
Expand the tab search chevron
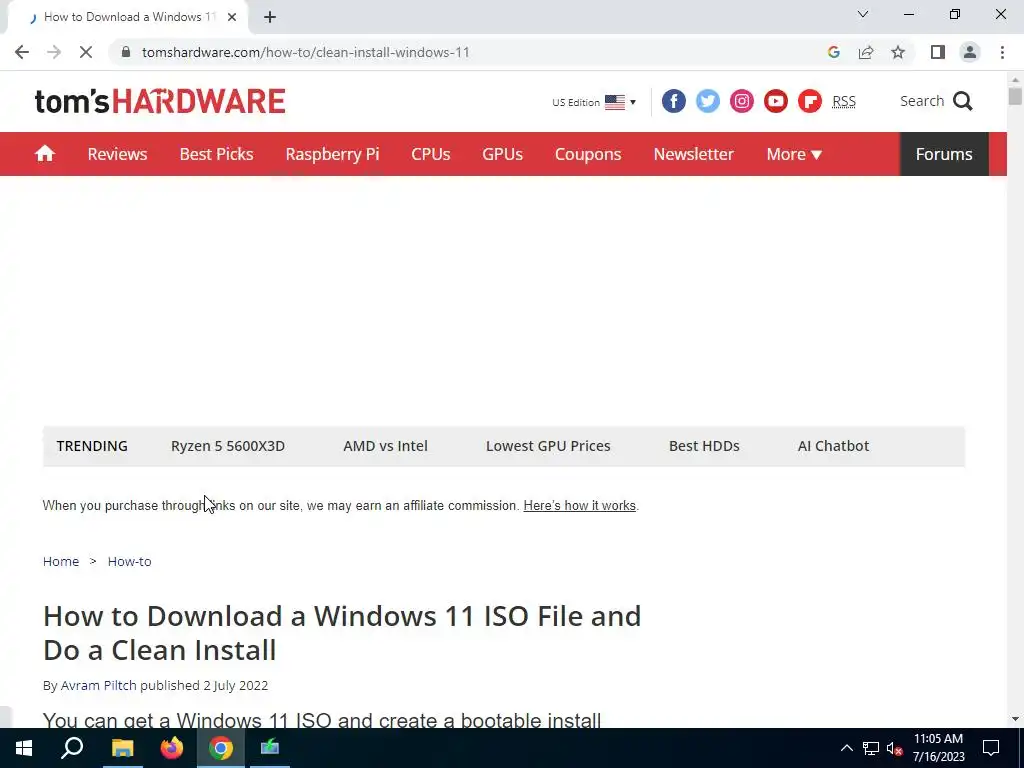point(863,14)
